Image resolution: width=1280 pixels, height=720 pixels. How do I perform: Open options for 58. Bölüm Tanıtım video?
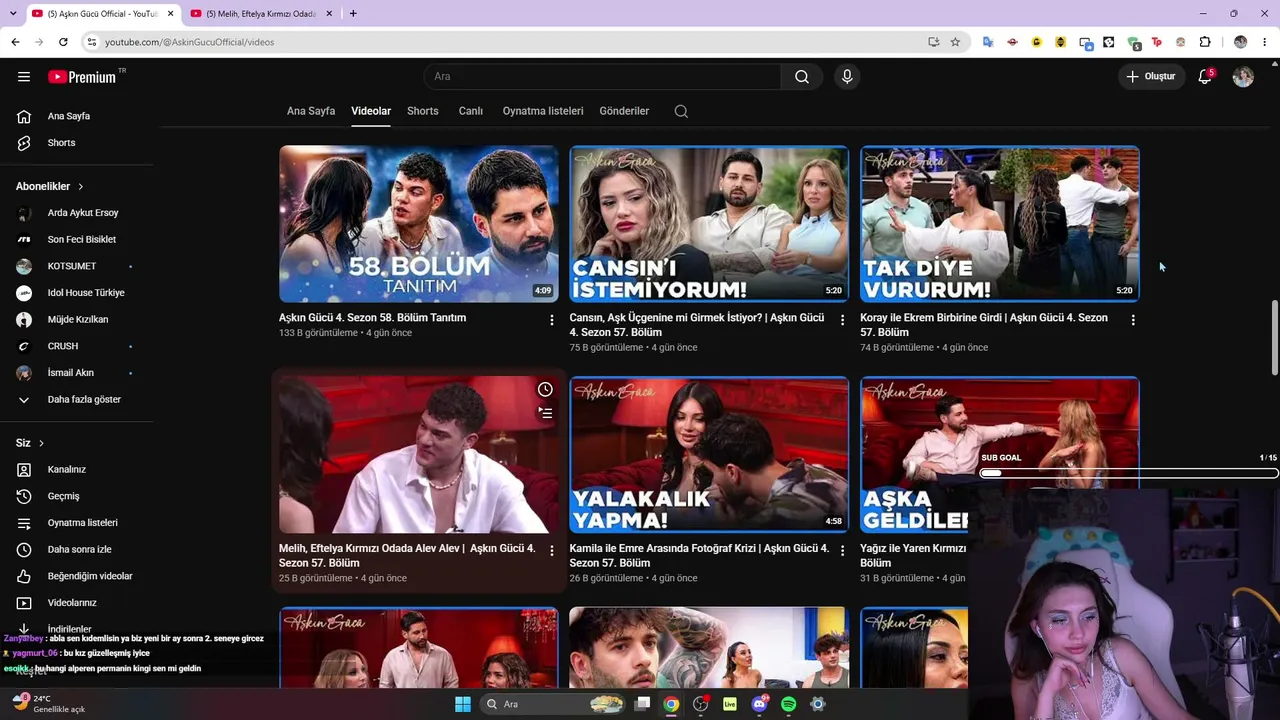(x=552, y=320)
